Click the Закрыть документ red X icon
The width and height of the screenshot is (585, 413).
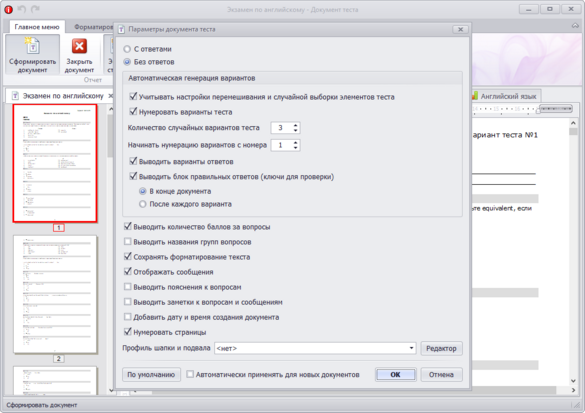click(79, 46)
